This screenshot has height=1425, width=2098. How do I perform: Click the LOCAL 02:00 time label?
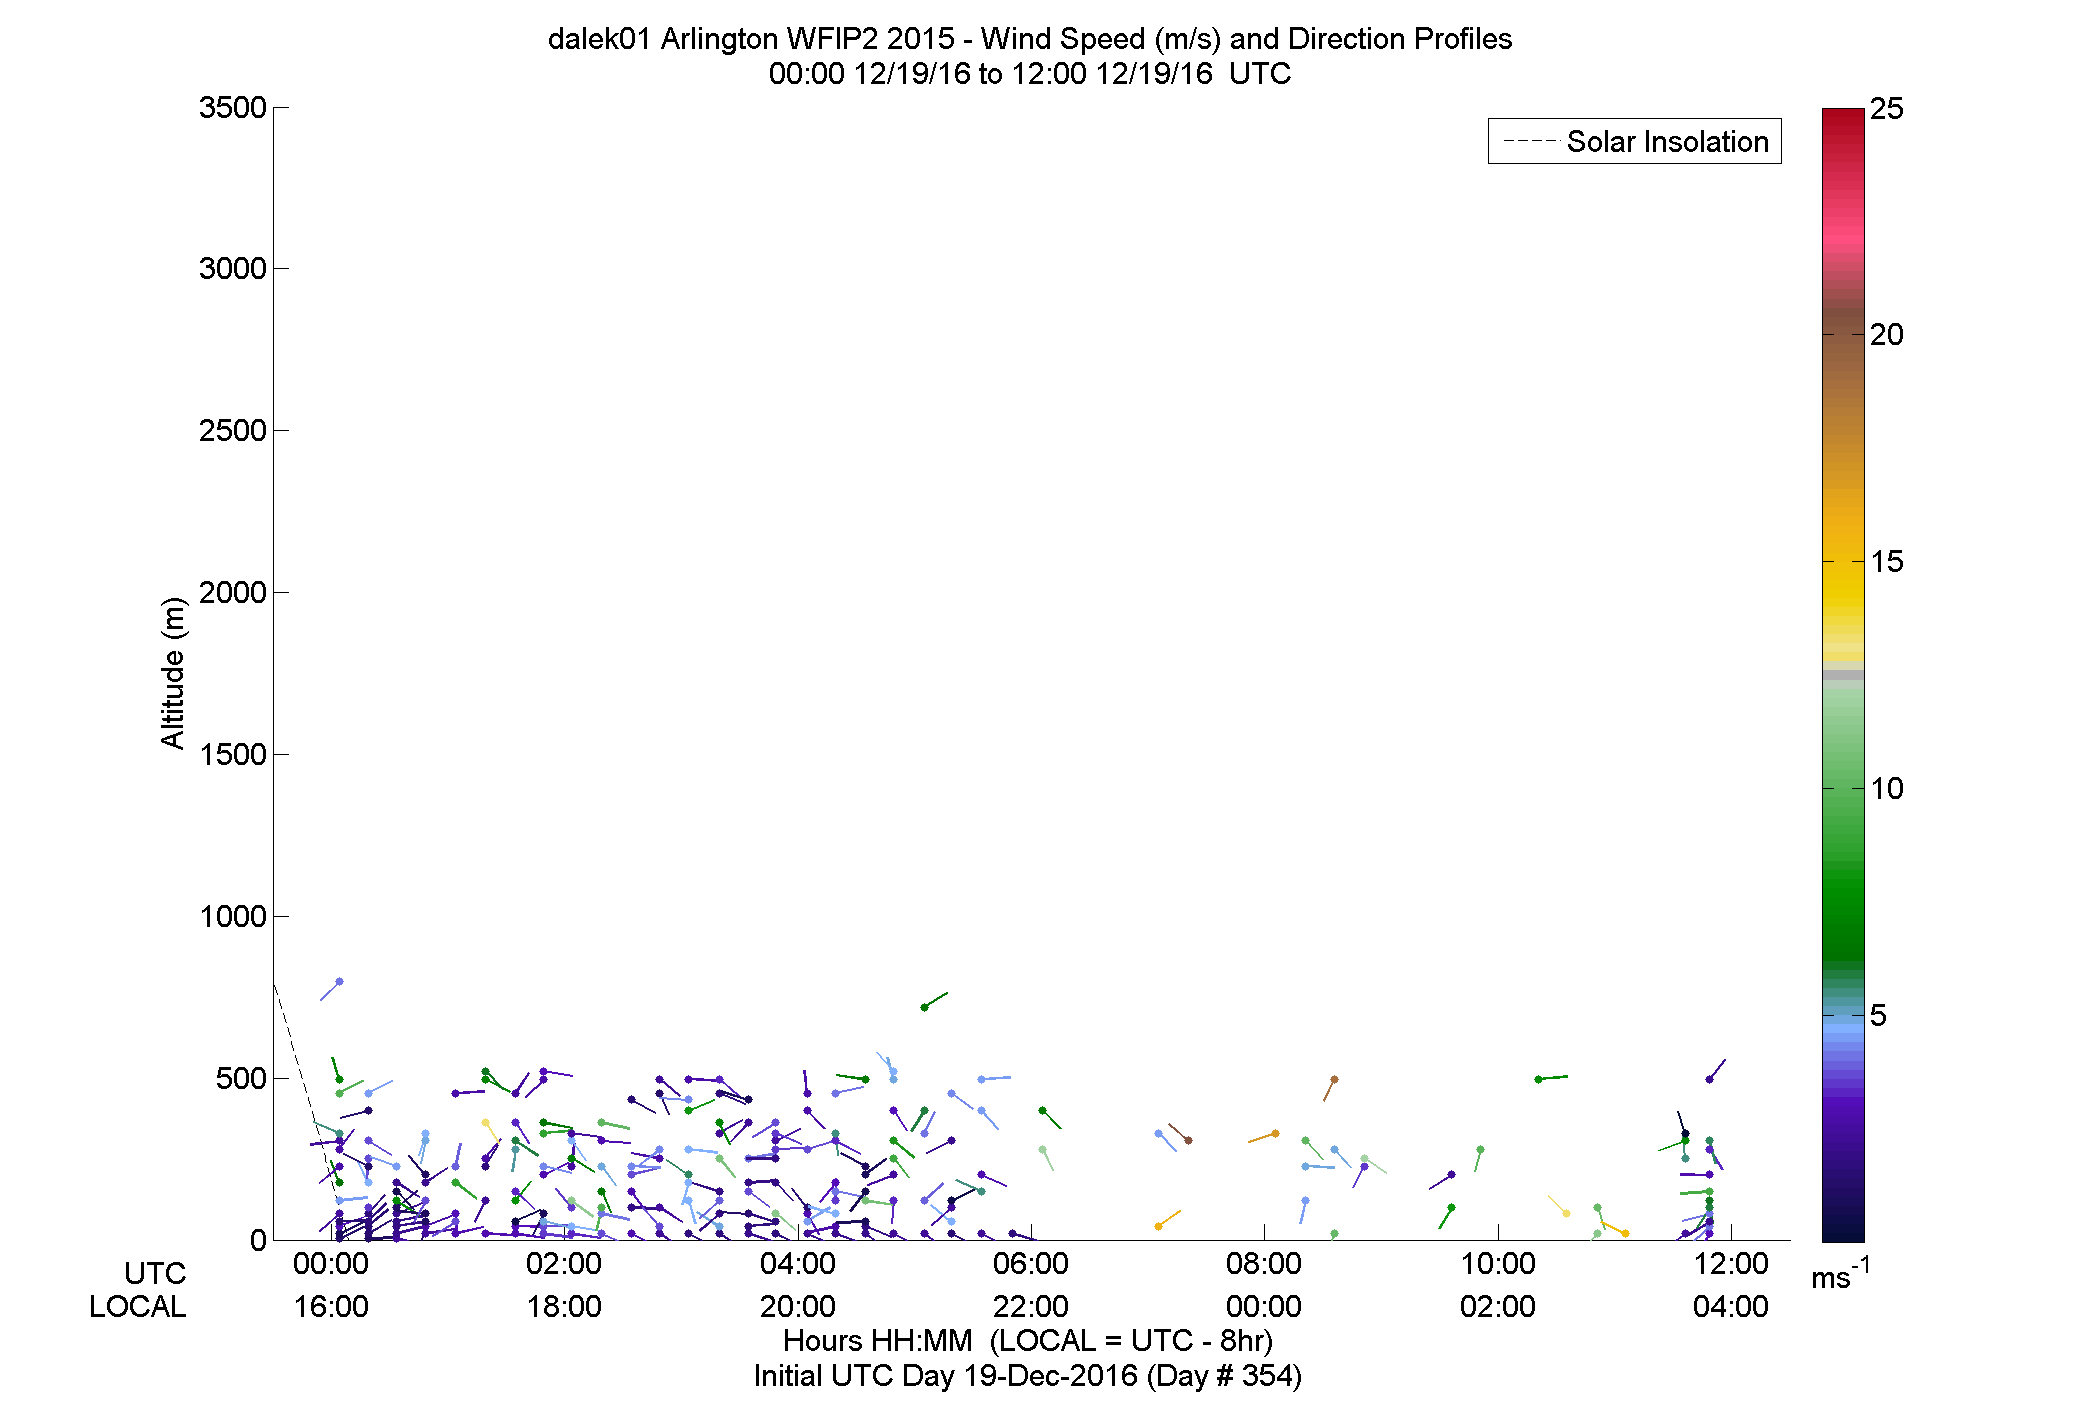(1498, 1306)
